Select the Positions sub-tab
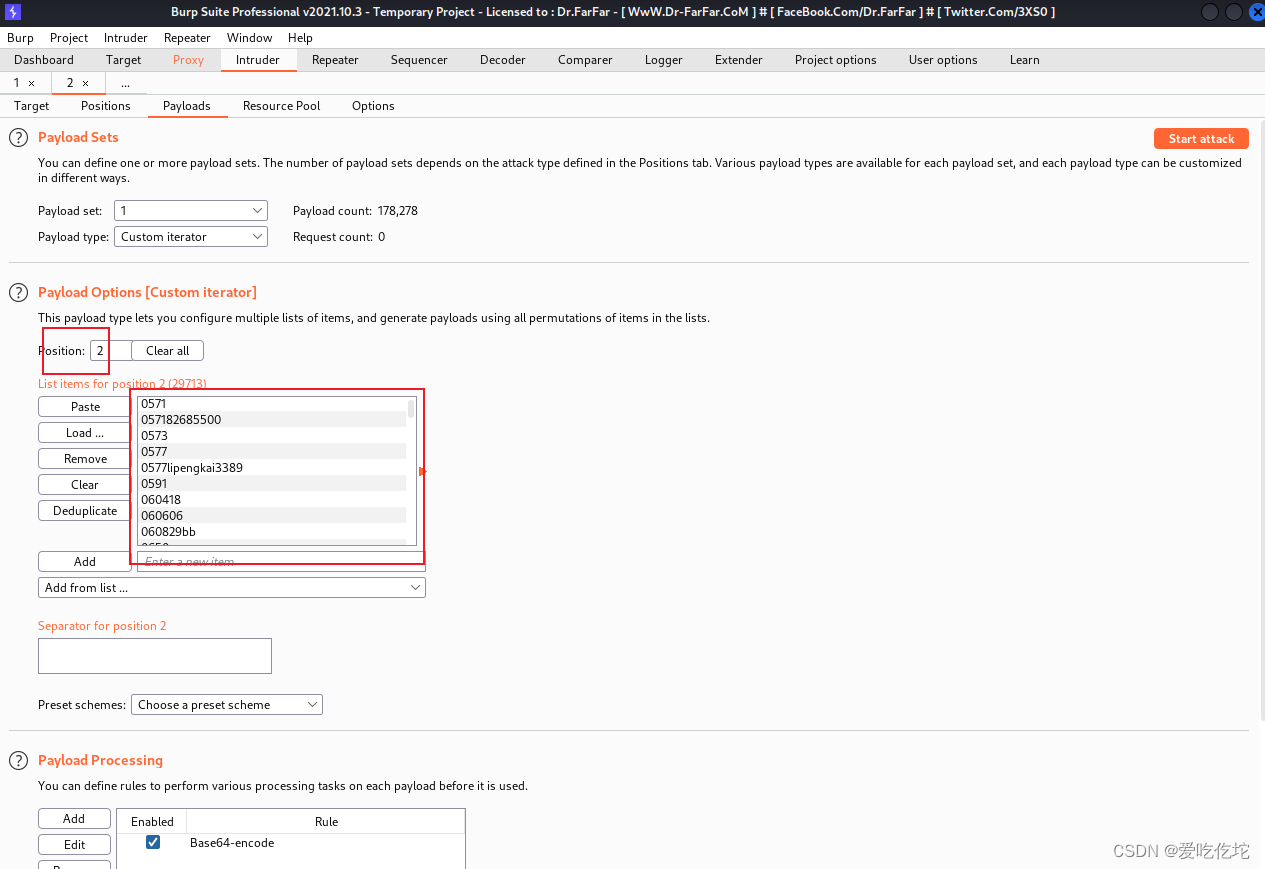The height and width of the screenshot is (869, 1265). click(106, 106)
